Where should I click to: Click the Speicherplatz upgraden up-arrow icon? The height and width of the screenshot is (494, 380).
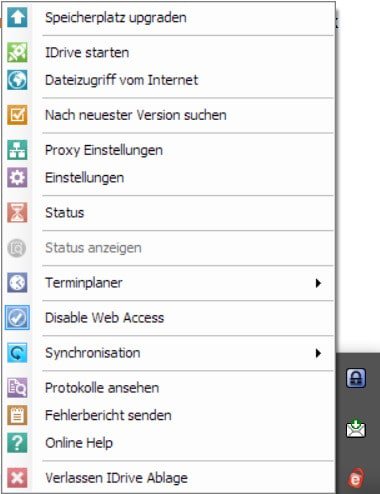pyautogui.click(x=17, y=17)
